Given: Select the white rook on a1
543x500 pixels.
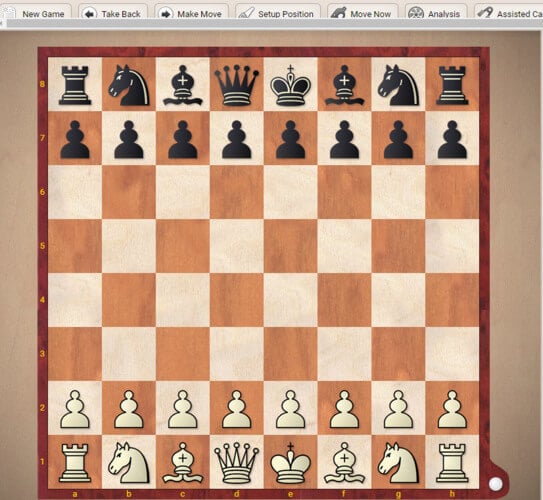Looking at the screenshot, I should click(75, 463).
